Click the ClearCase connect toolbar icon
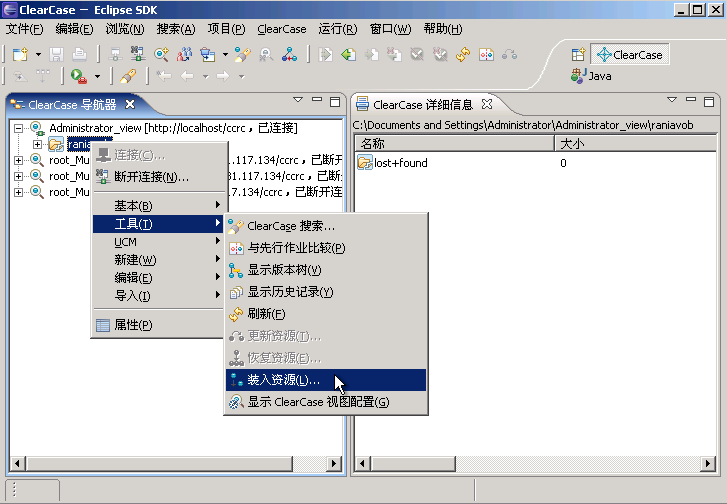Image resolution: width=727 pixels, height=504 pixels. pyautogui.click(x=115, y=55)
